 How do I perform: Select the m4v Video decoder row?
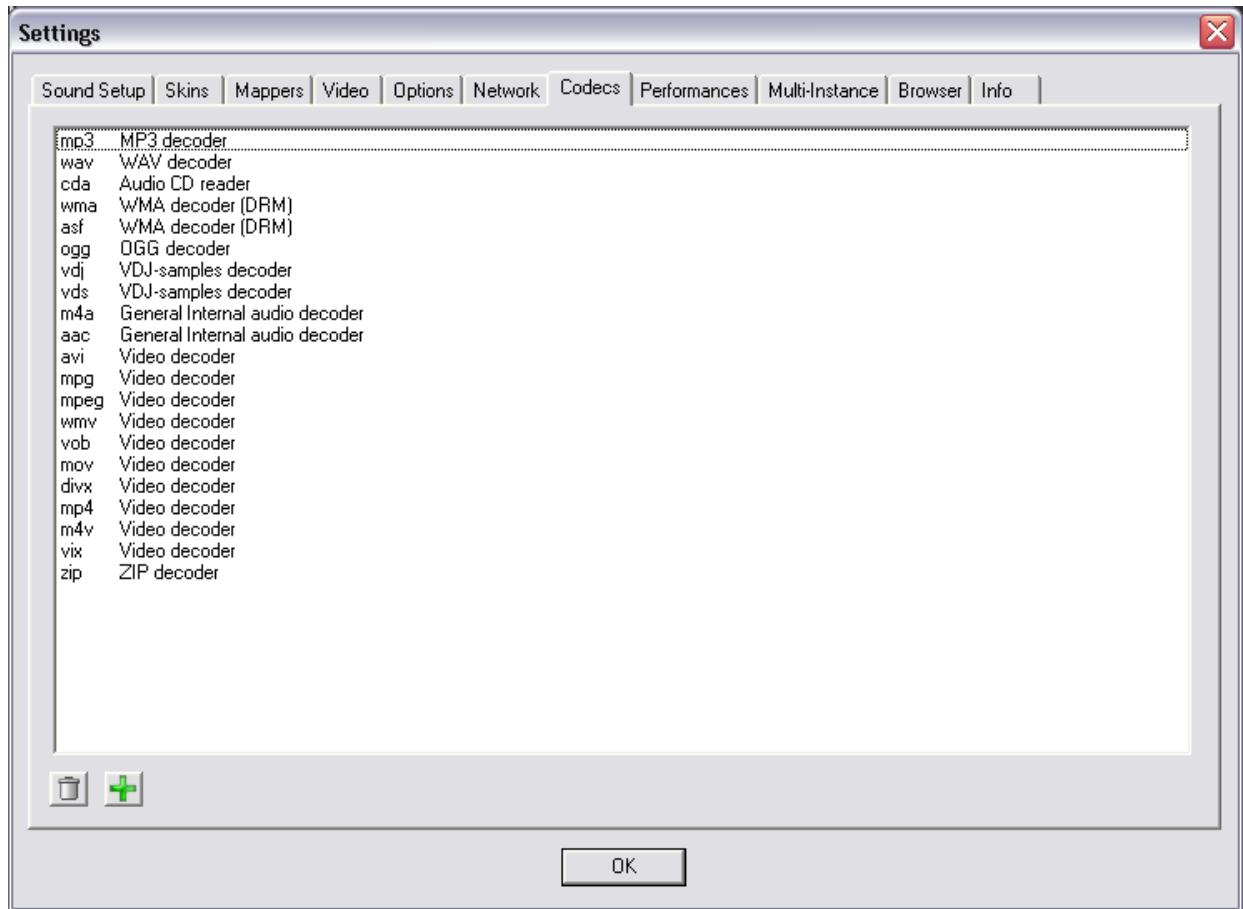[x=622, y=529]
